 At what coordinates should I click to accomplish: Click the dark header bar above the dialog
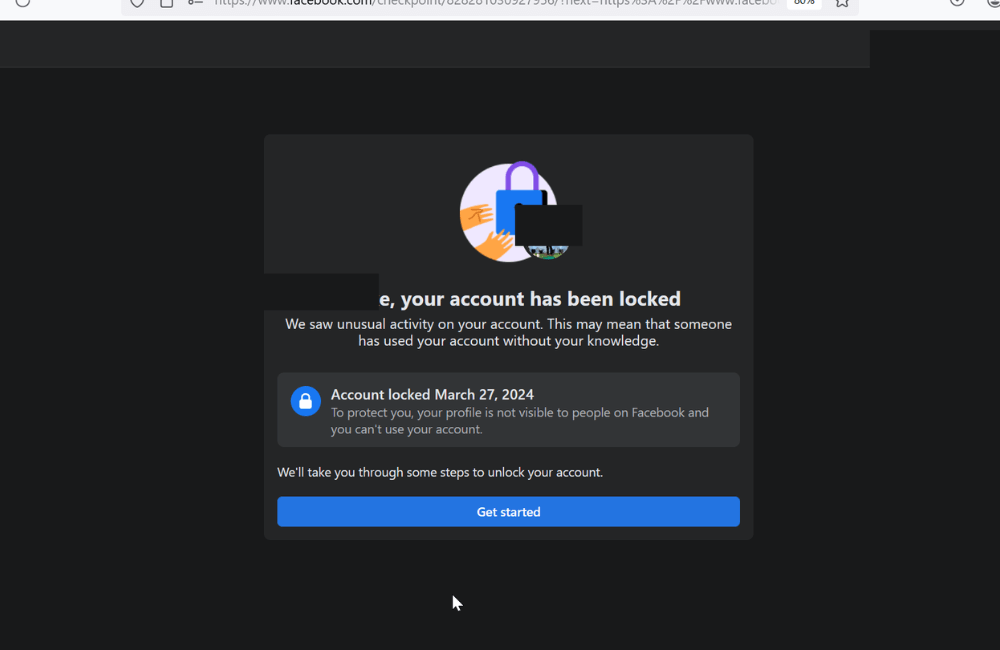[435, 45]
